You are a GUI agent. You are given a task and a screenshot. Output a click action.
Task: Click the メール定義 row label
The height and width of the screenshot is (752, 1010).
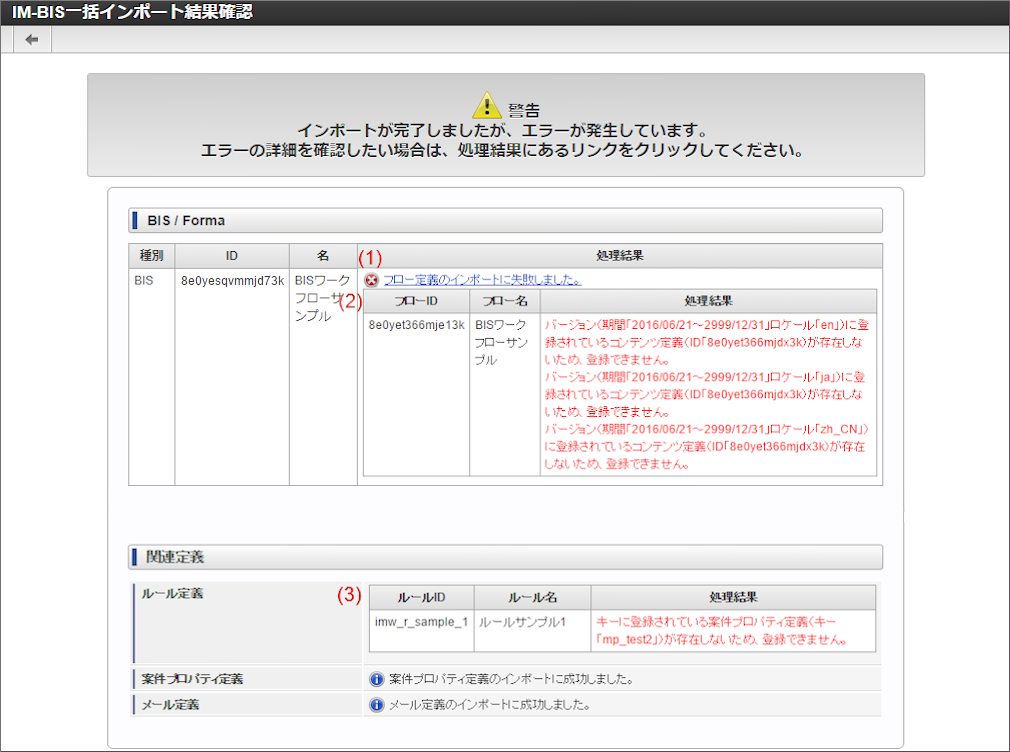(x=171, y=705)
